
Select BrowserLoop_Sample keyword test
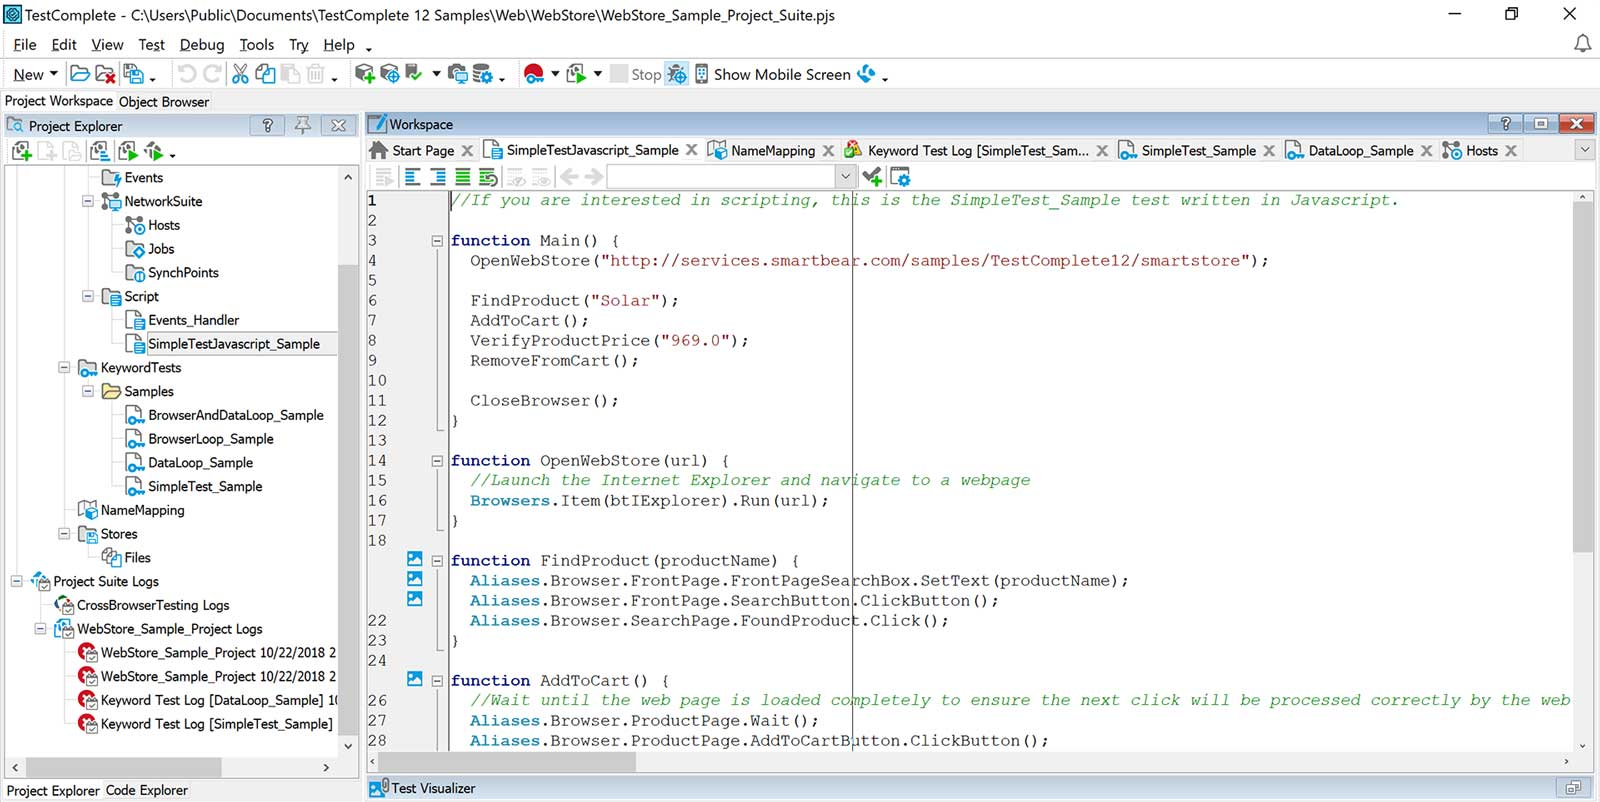210,439
